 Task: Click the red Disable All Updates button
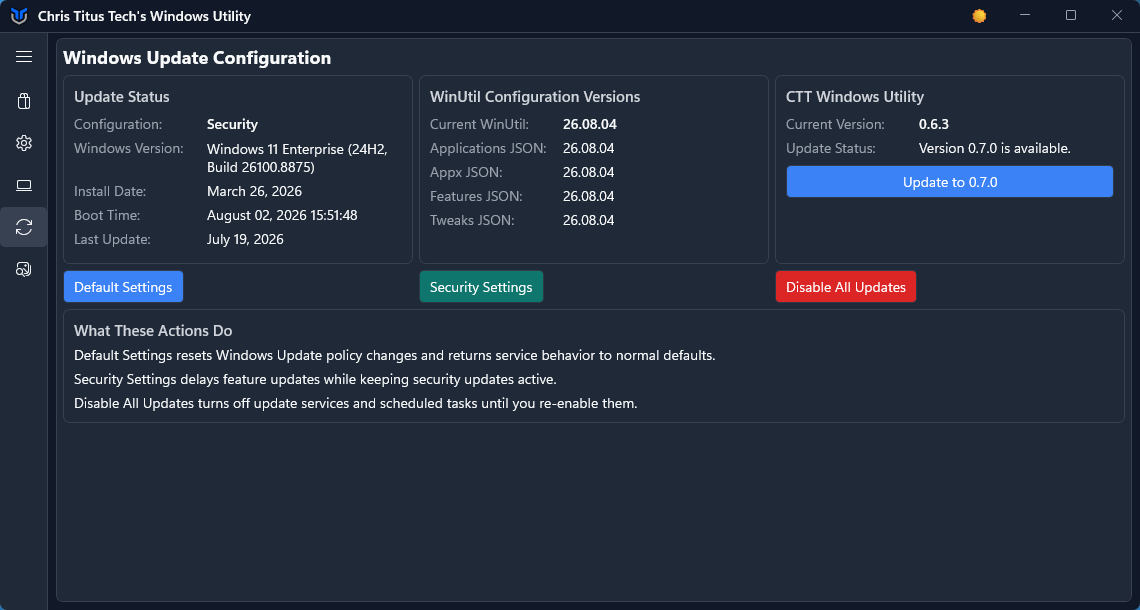846,287
